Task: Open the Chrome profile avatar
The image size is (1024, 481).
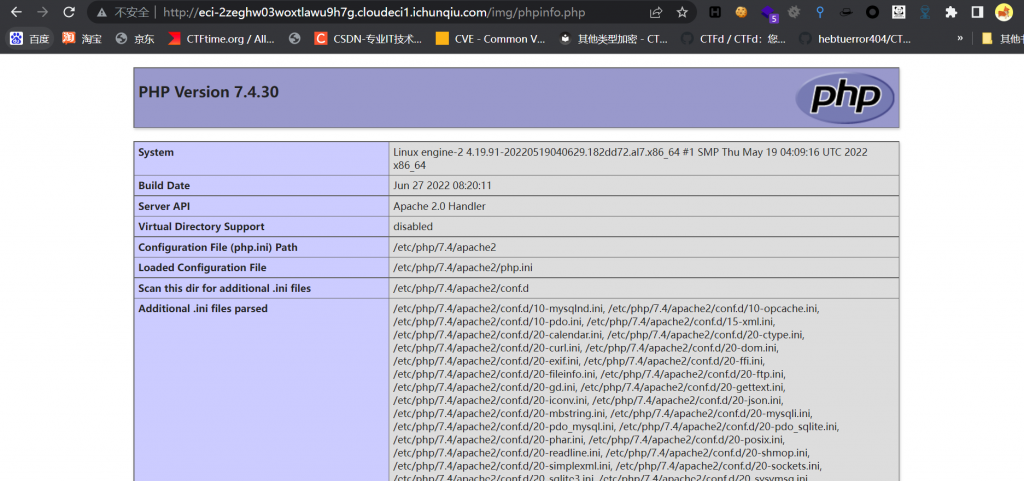Action: point(1003,13)
